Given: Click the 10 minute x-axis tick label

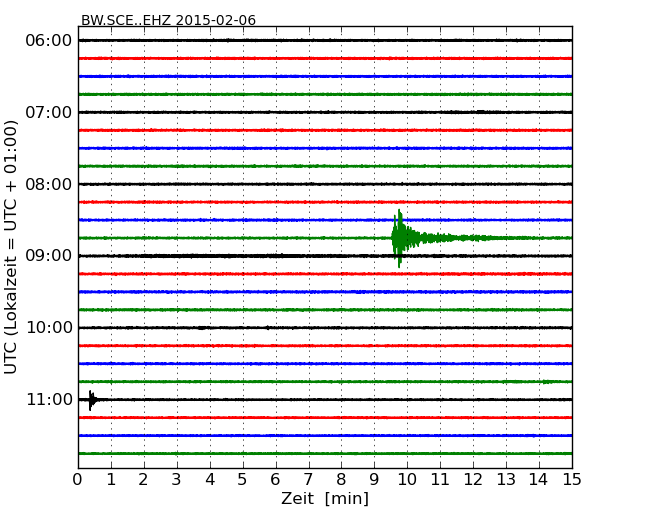Looking at the screenshot, I should point(407,480).
